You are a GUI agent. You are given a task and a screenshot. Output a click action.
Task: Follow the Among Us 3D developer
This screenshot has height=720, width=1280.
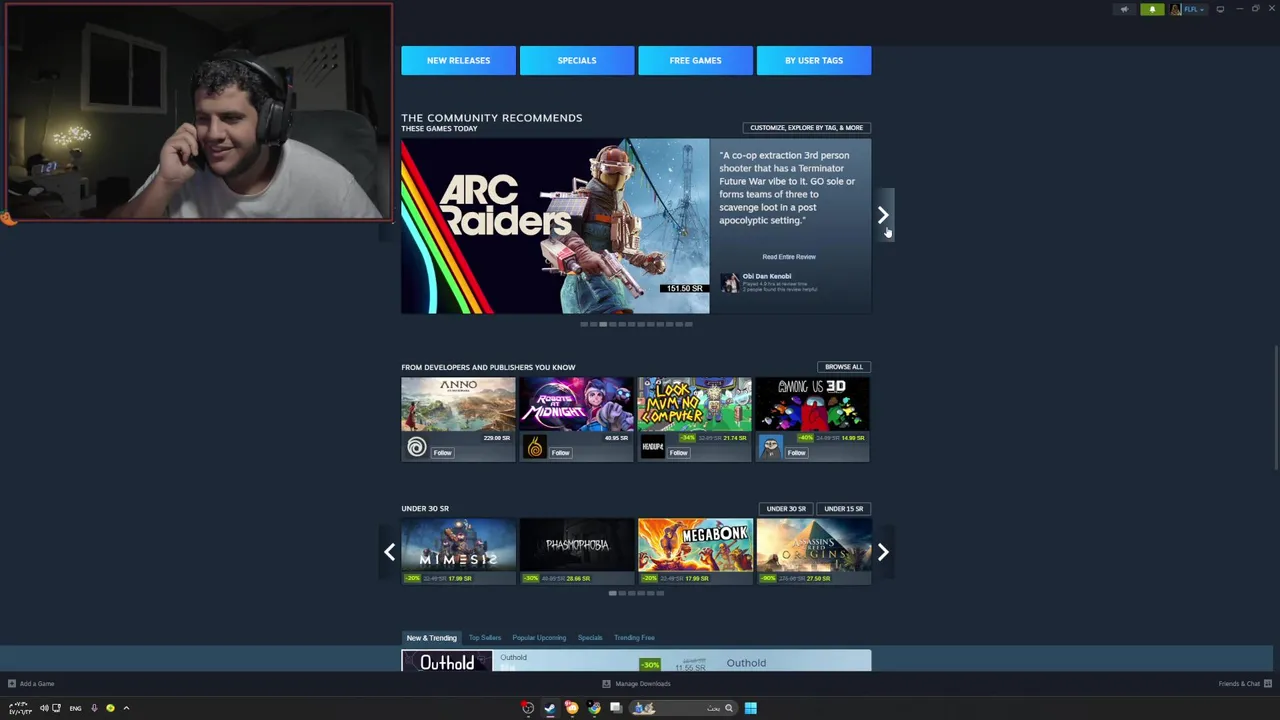[x=796, y=453]
